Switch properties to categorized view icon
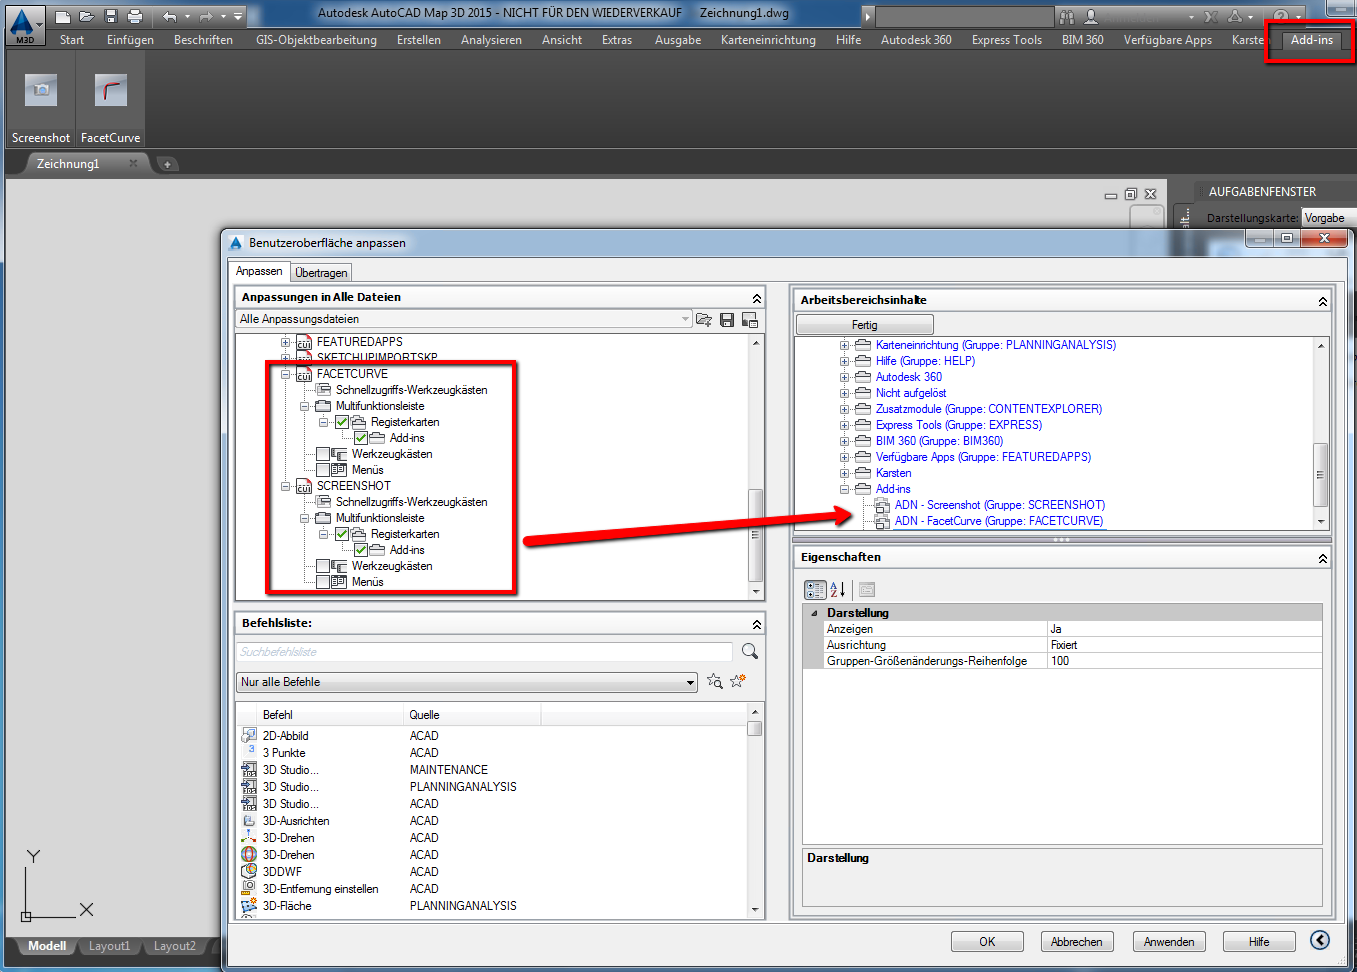 tap(815, 590)
